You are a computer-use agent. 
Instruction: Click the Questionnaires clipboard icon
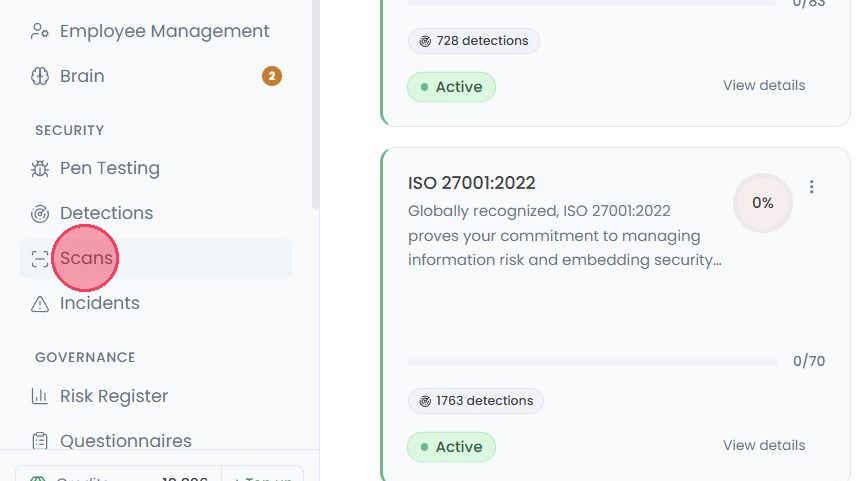click(39, 441)
